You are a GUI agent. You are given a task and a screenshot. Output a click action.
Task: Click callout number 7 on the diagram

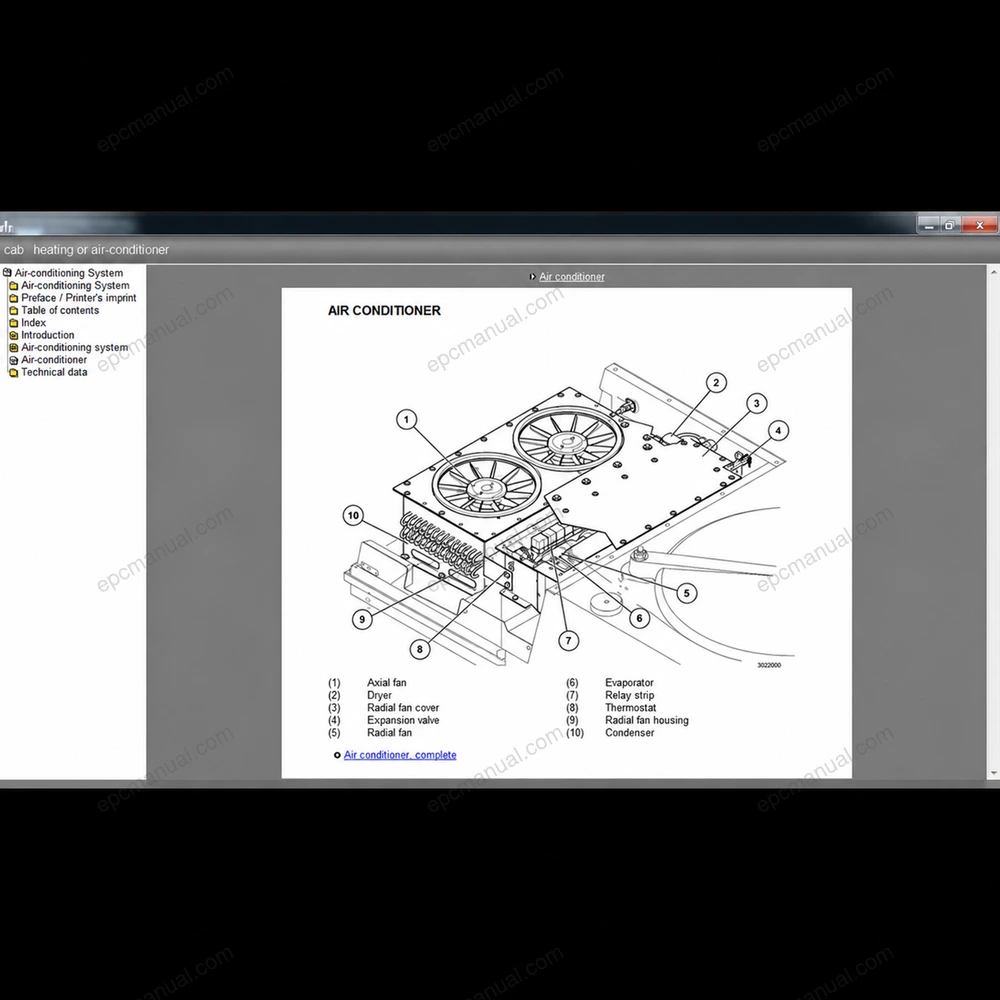[568, 640]
